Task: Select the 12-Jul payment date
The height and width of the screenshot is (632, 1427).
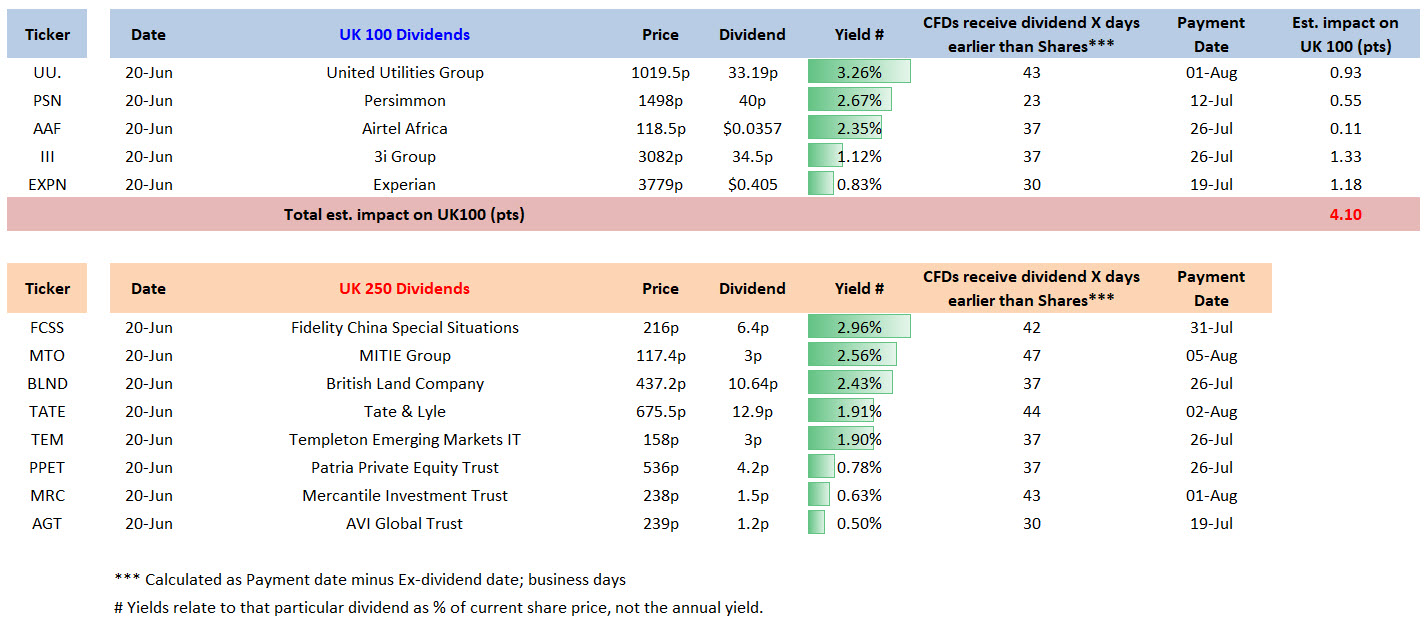Action: 1211,101
